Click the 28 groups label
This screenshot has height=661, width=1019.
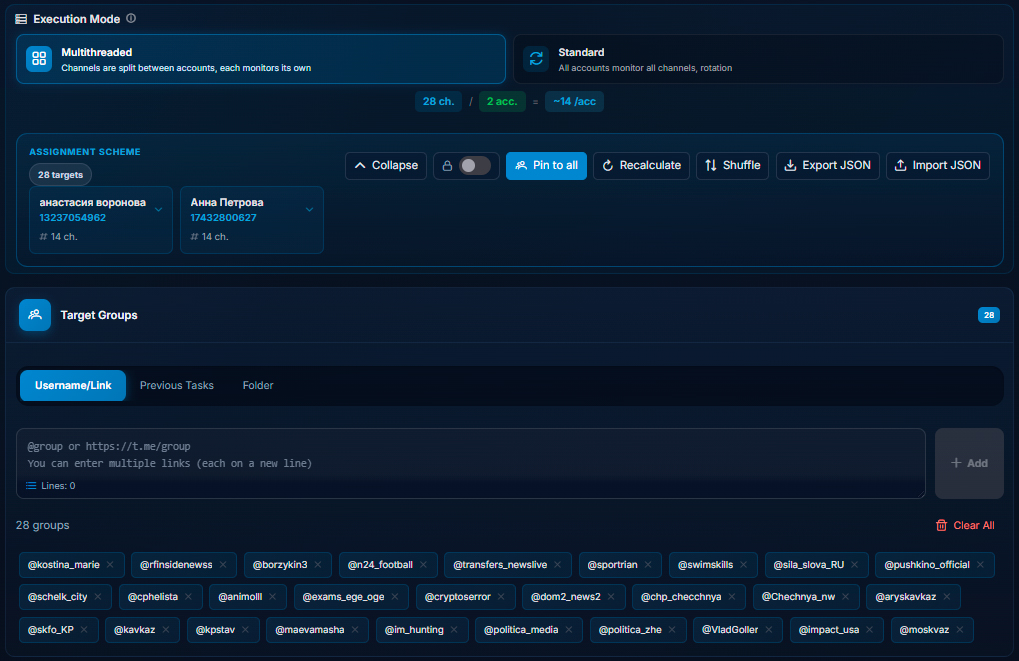coord(42,525)
